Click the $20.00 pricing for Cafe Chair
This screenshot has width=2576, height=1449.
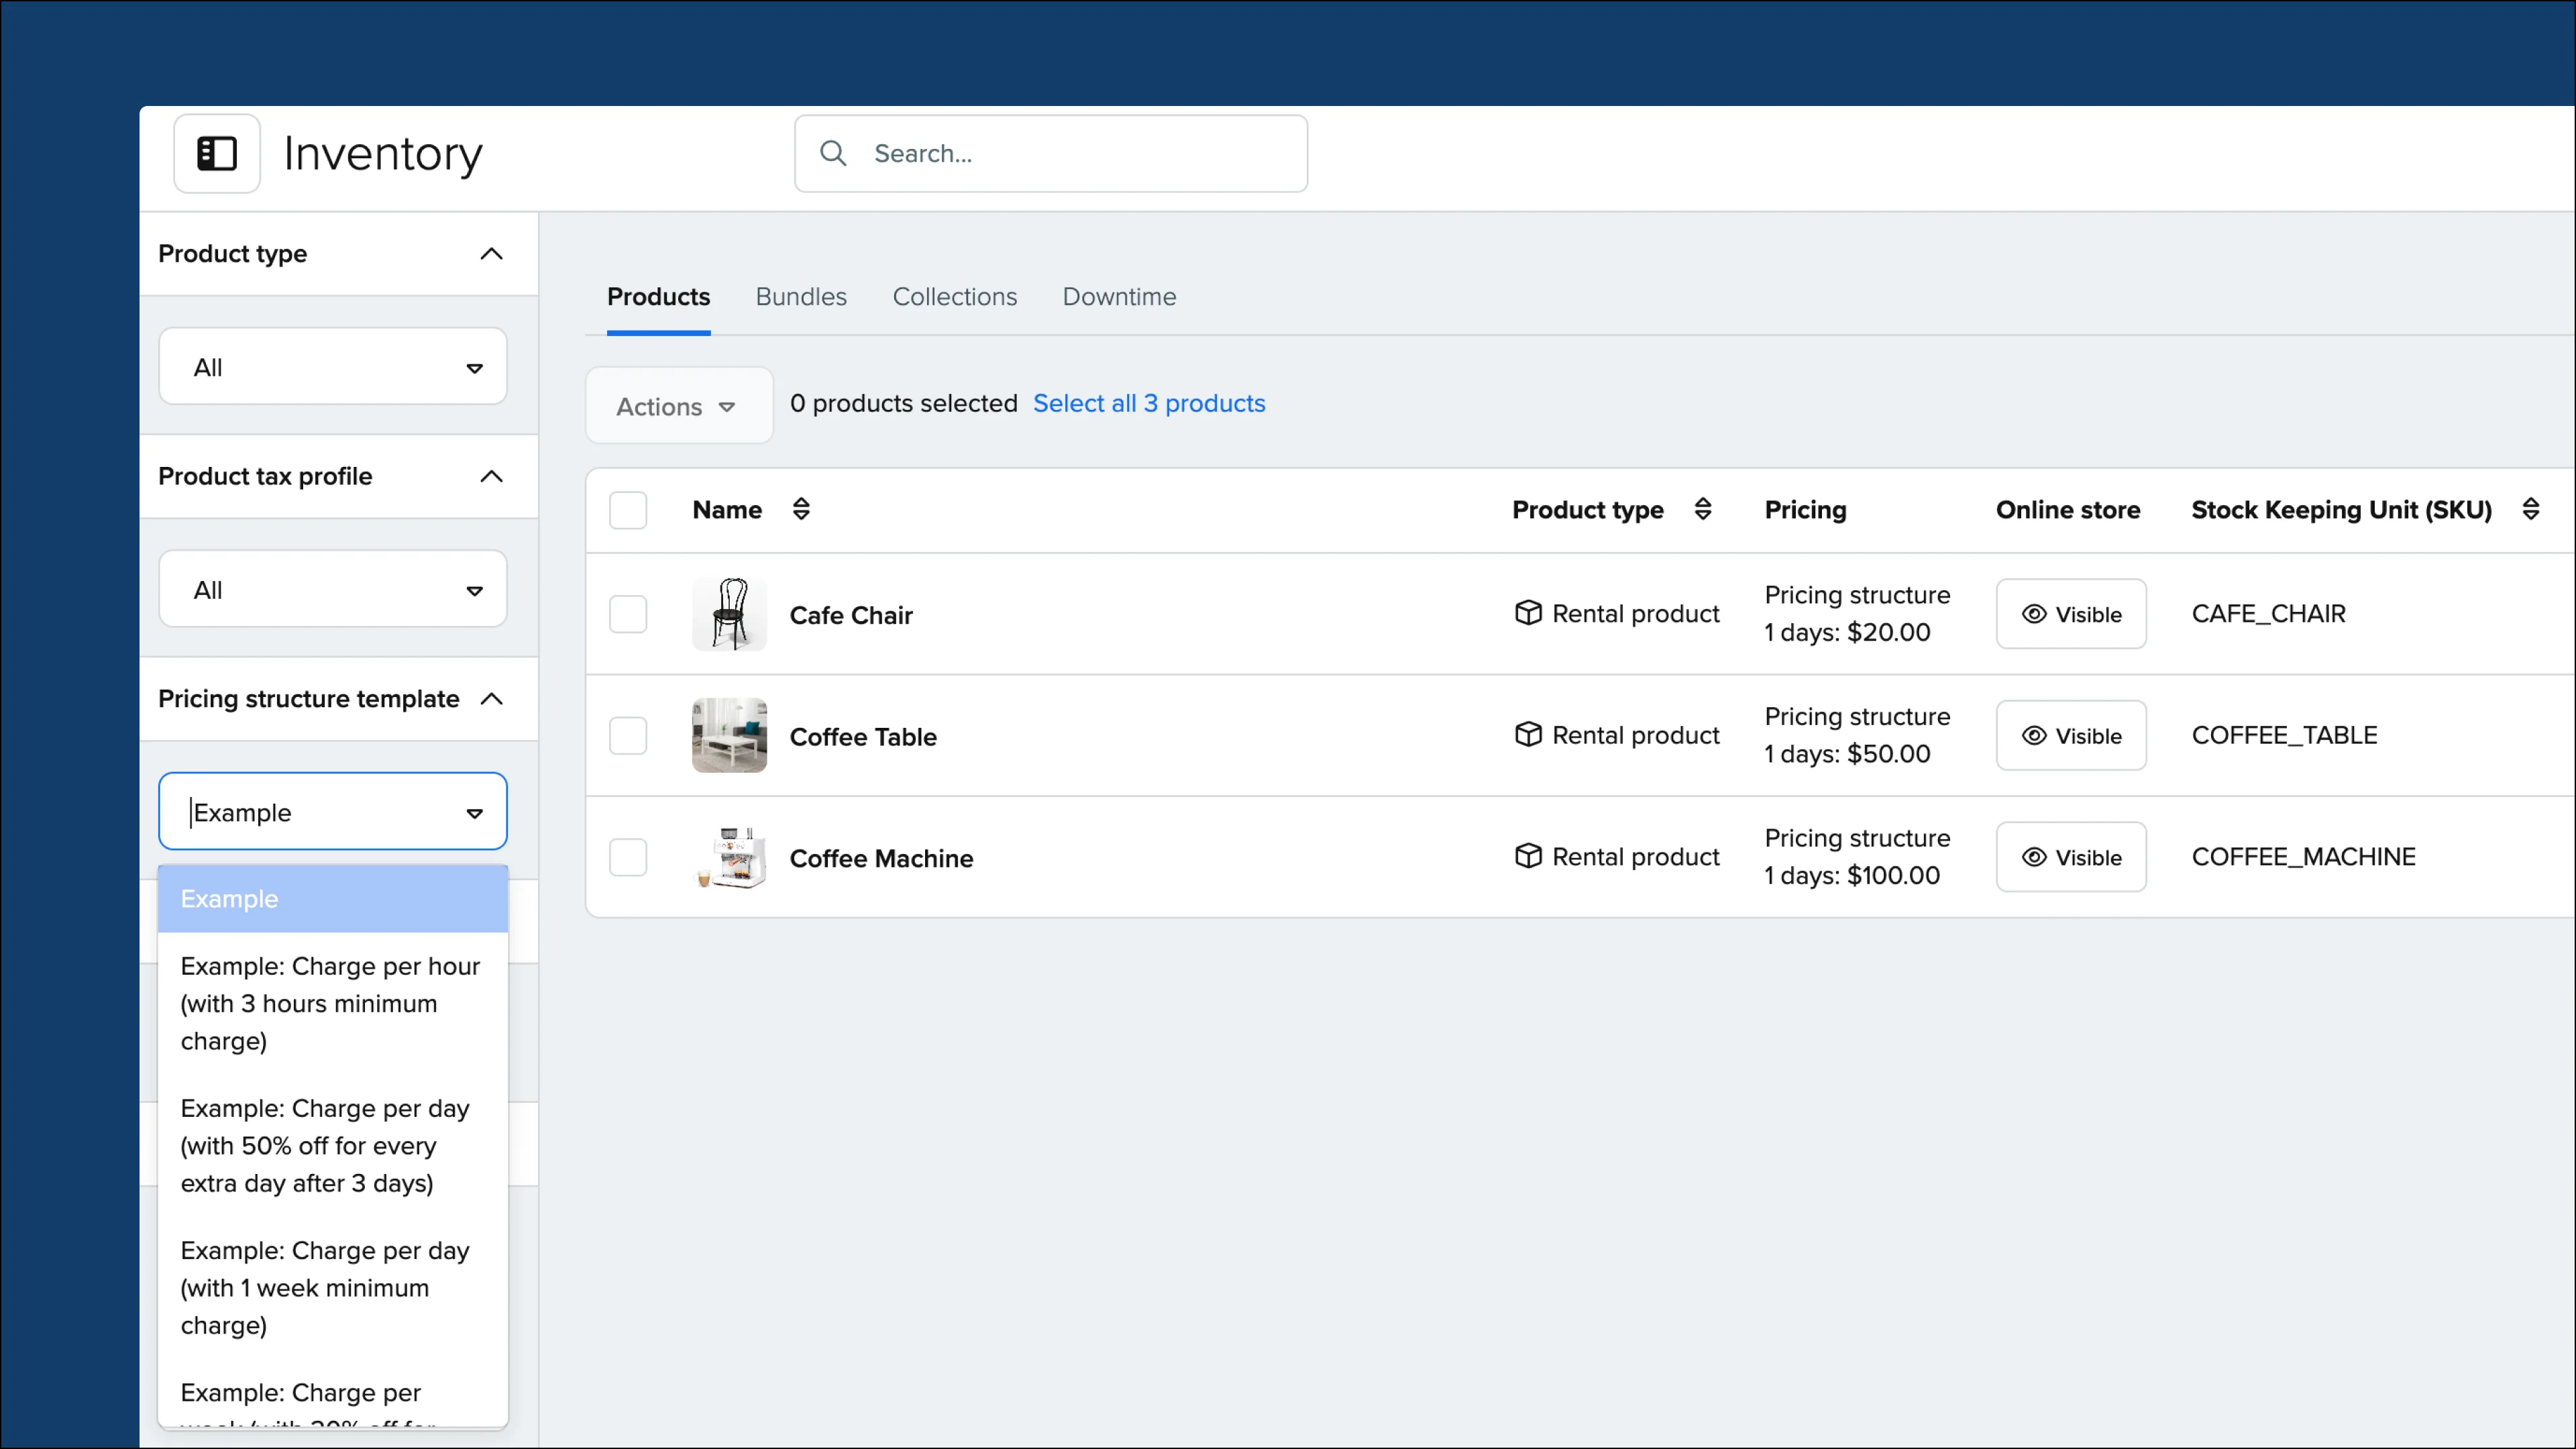point(1889,632)
